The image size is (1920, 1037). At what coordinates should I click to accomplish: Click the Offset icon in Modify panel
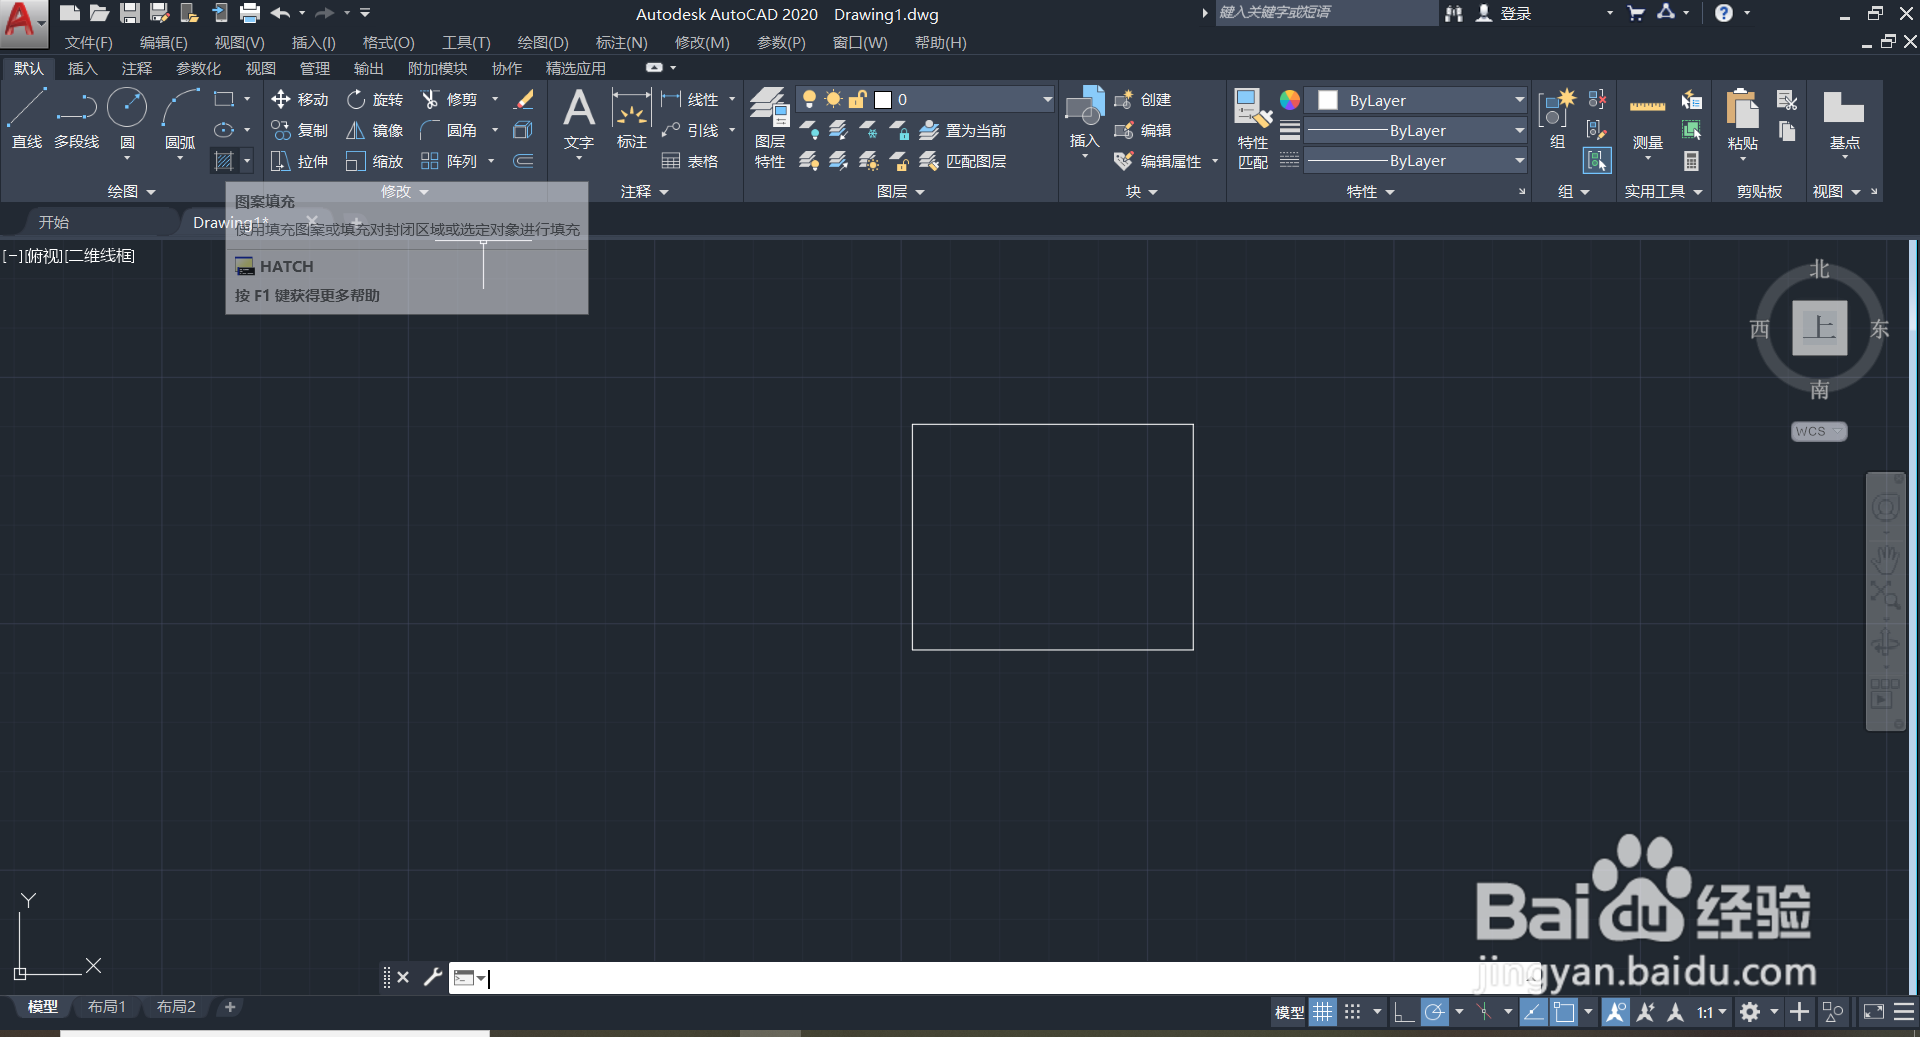[x=523, y=161]
